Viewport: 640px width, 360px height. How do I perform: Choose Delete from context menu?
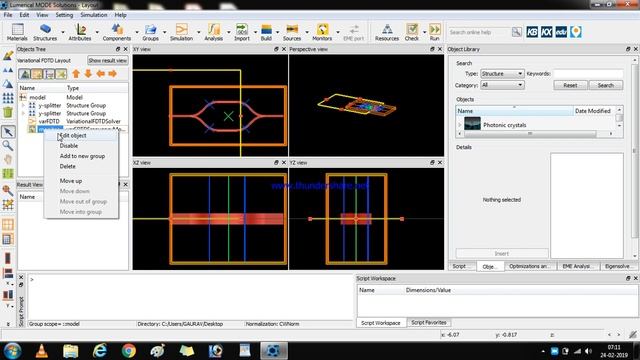67,166
